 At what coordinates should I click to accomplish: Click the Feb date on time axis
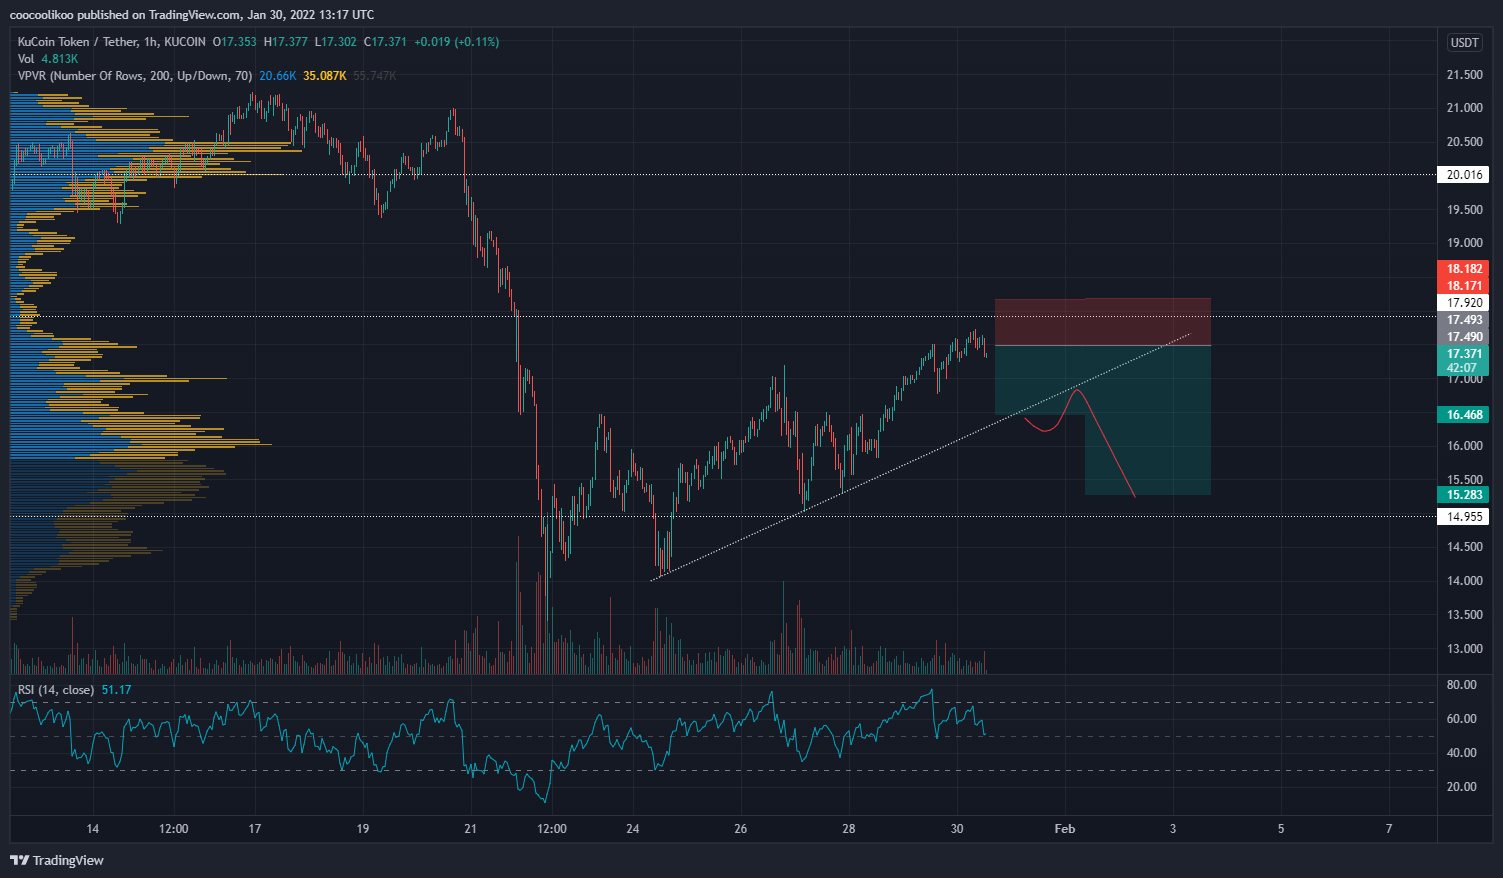click(1065, 829)
